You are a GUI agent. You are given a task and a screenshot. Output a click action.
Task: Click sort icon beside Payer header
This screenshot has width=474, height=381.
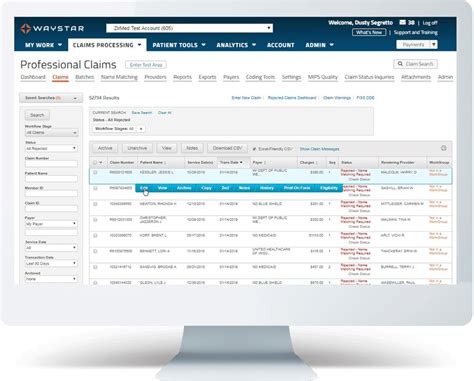(265, 162)
